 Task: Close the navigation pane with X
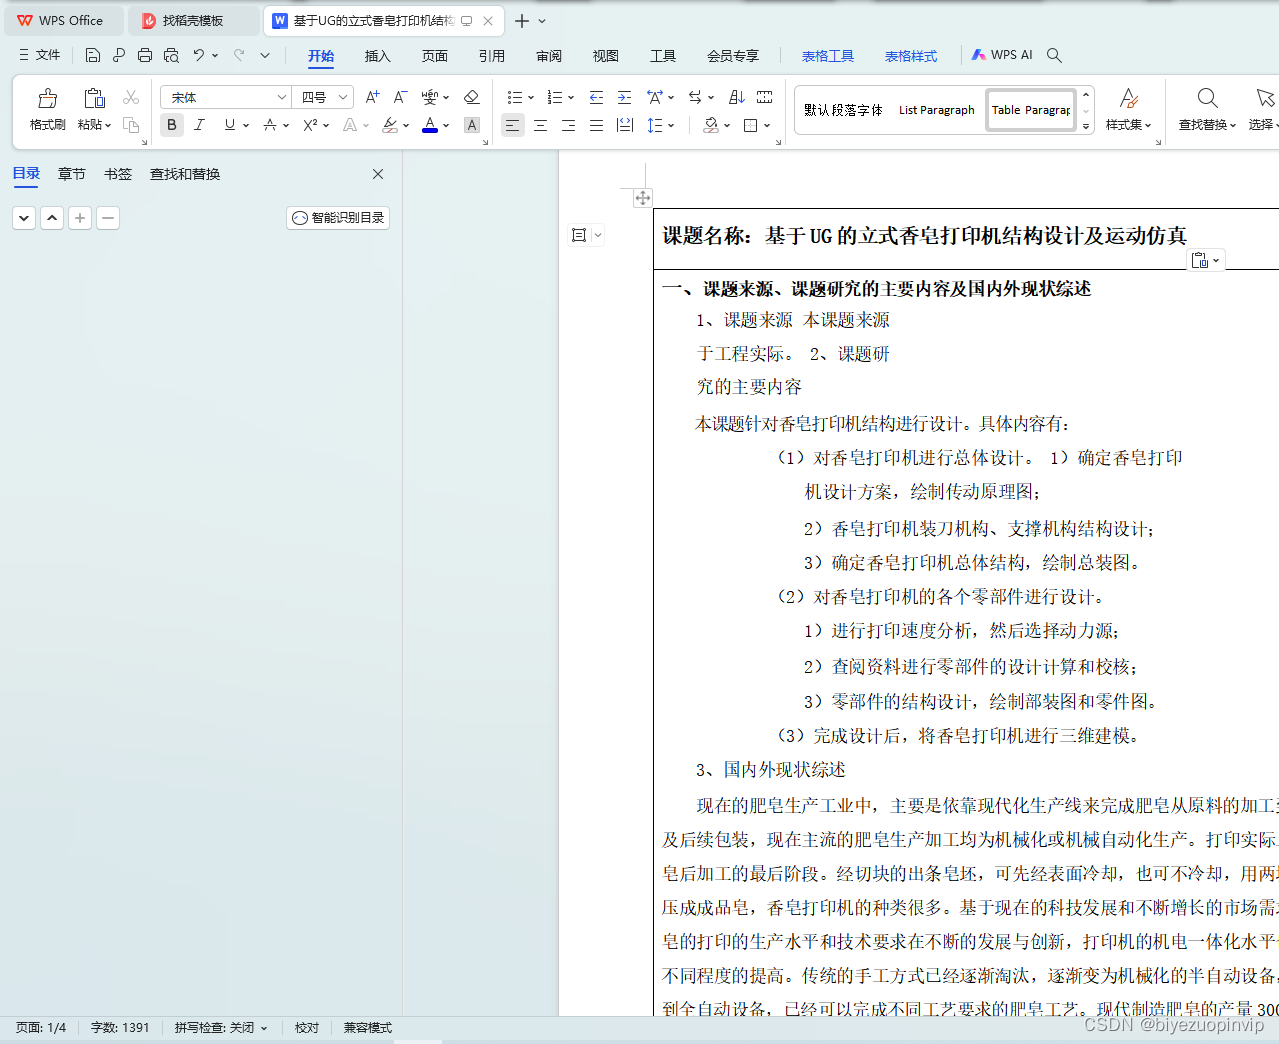point(378,174)
